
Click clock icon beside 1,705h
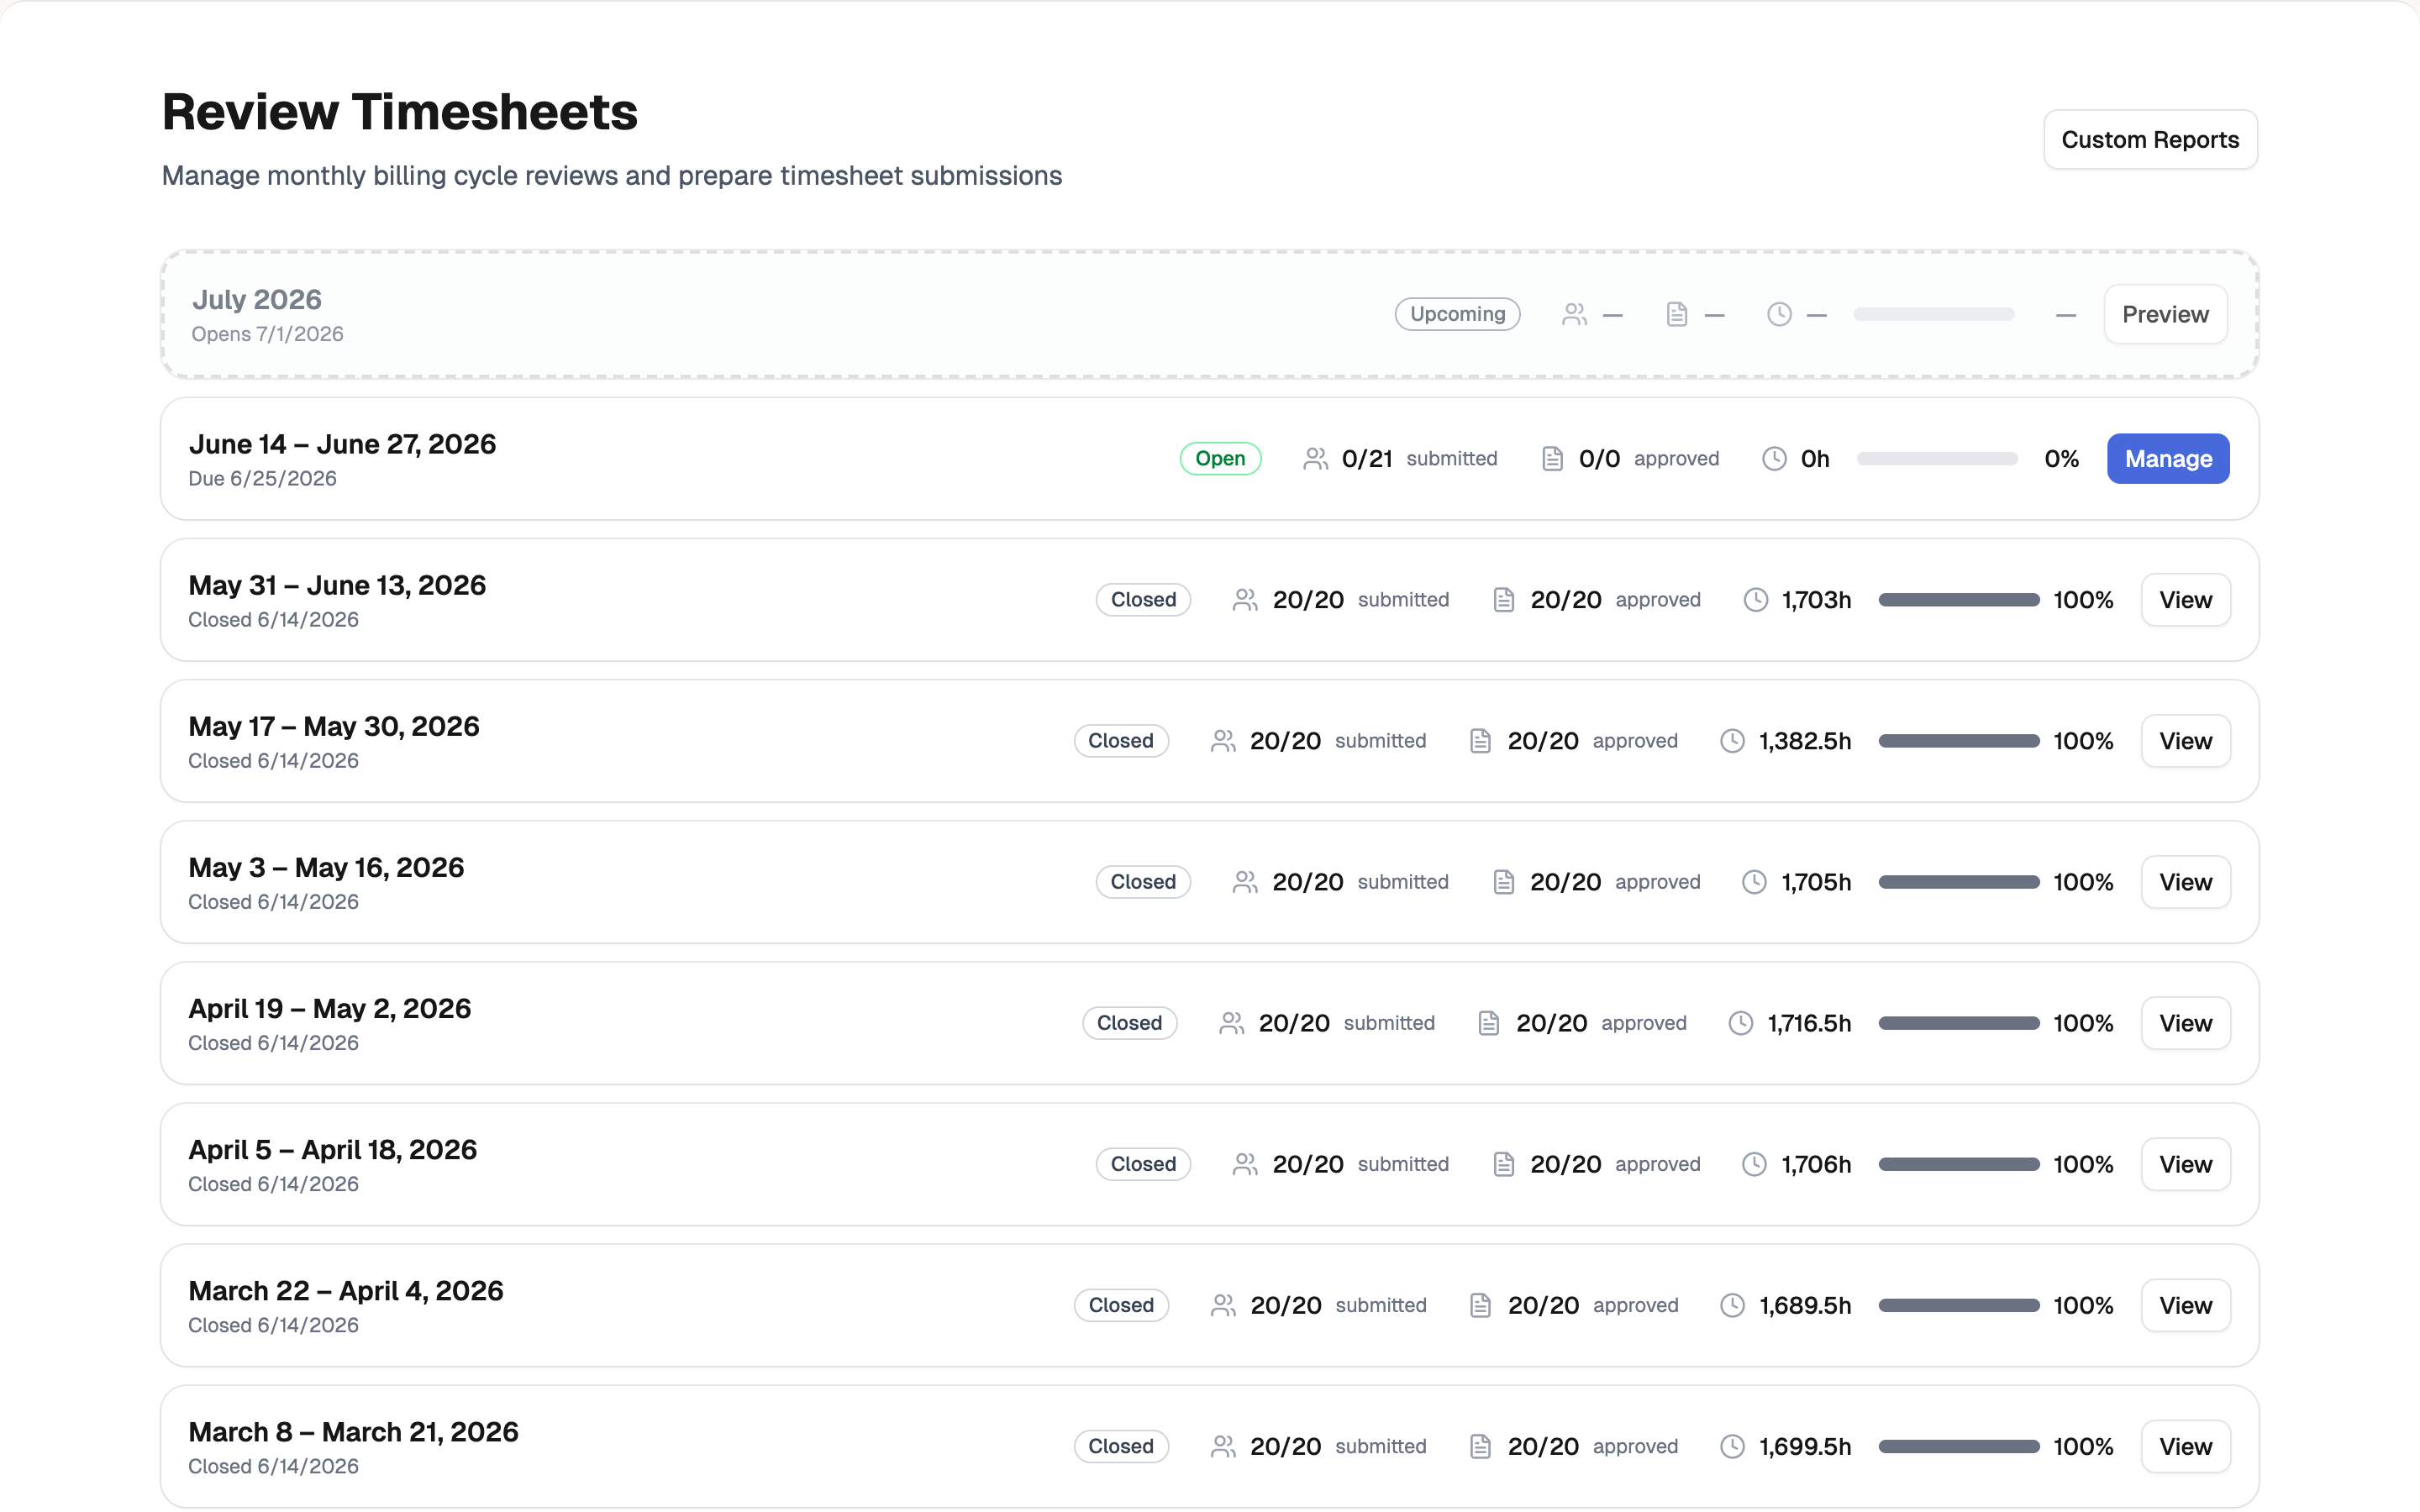[1755, 882]
